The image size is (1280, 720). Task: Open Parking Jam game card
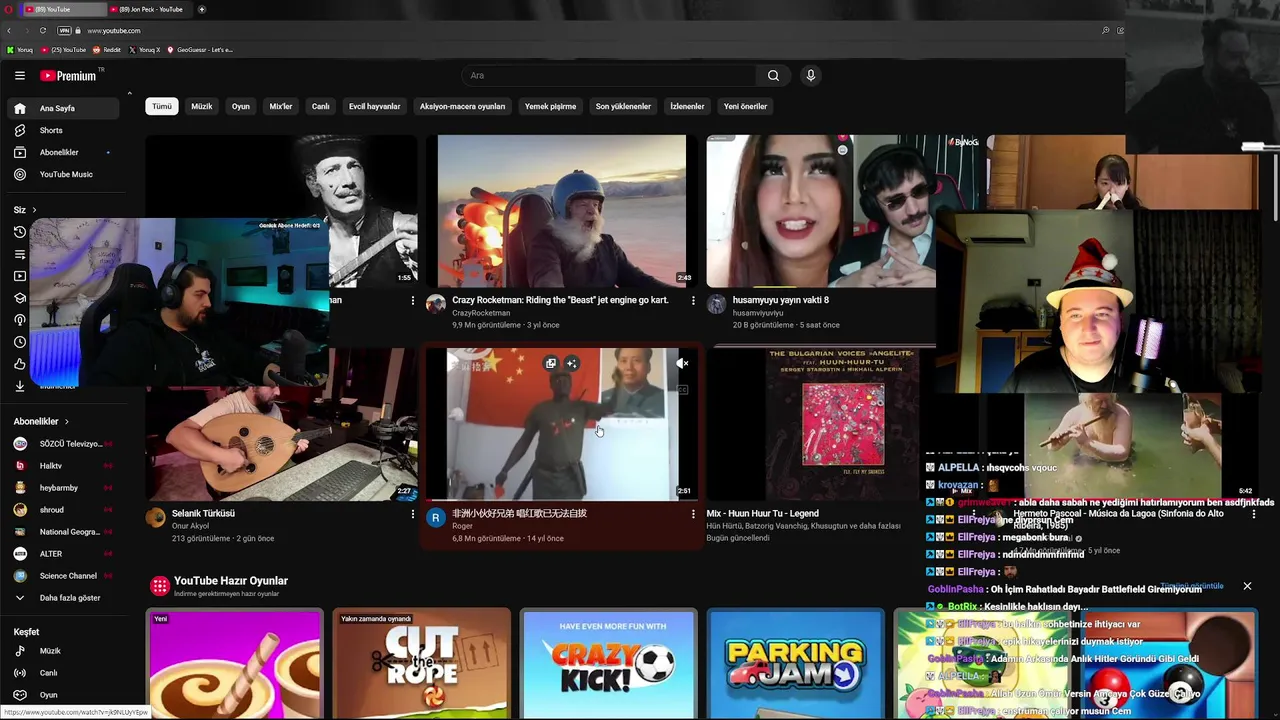[x=795, y=663]
